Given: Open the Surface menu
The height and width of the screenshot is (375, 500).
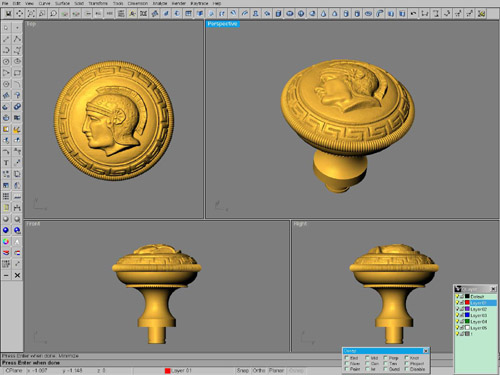Looking at the screenshot, I should coord(62,3).
